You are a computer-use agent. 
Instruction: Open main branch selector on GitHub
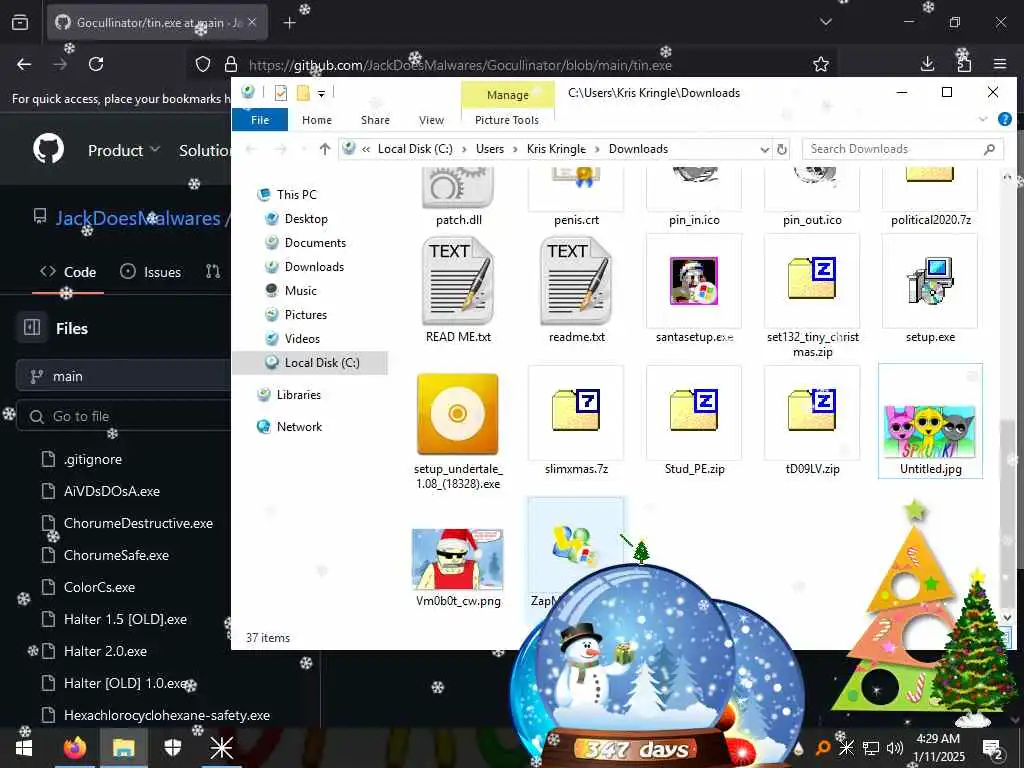point(123,376)
